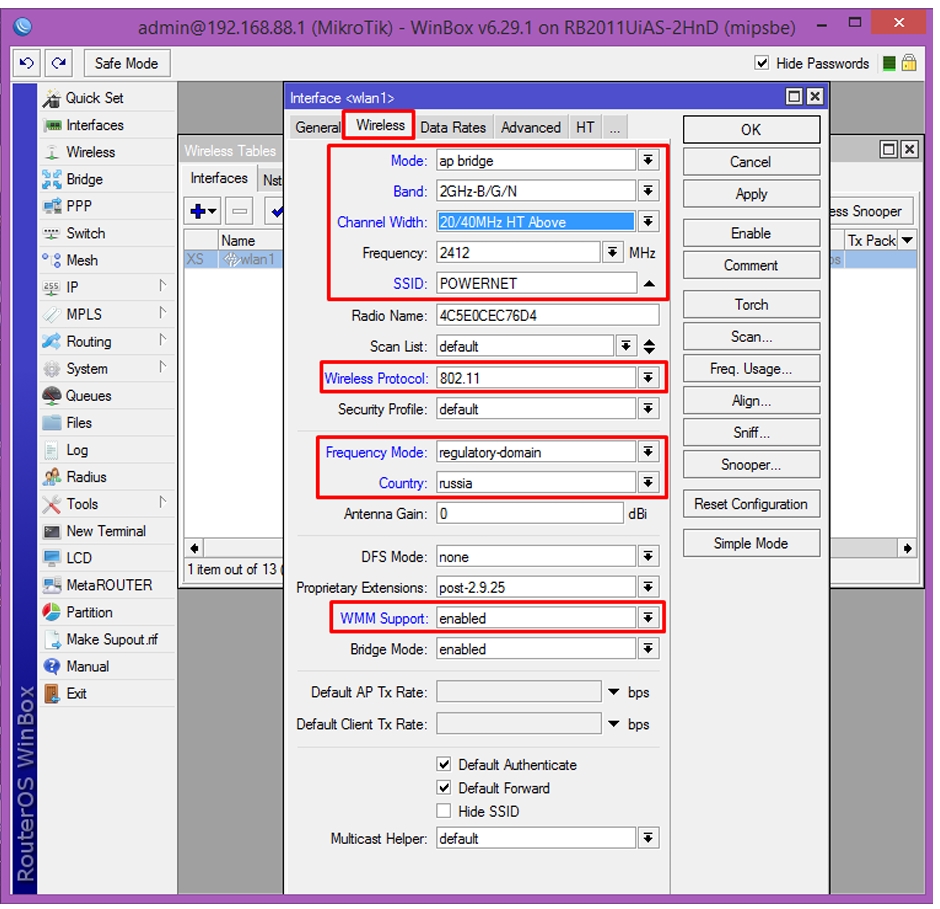Image resolution: width=940 pixels, height=909 pixels.
Task: Click the Antenna Gain input field
Action: pyautogui.click(x=530, y=514)
